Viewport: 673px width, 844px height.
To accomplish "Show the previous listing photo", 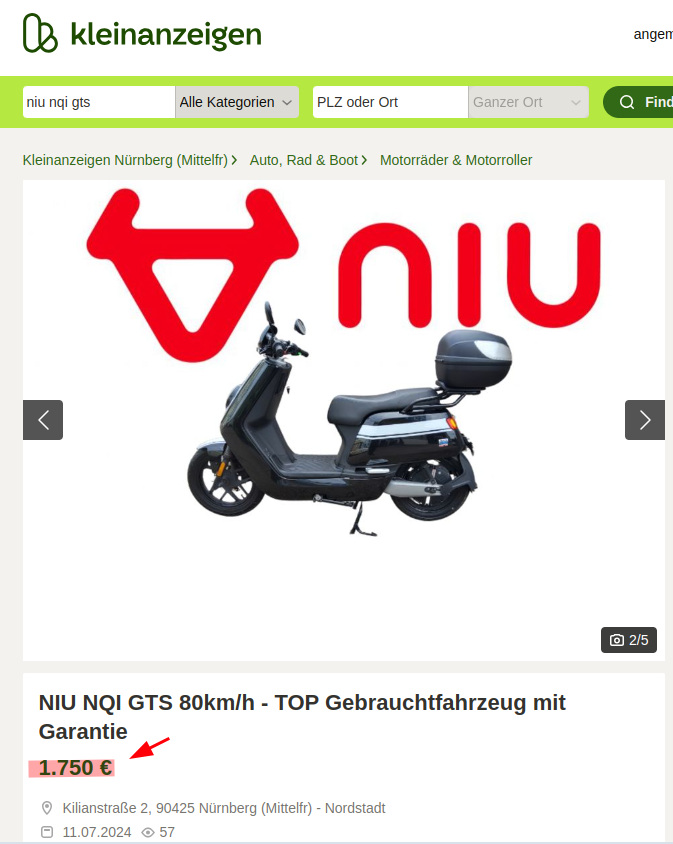I will click(43, 420).
